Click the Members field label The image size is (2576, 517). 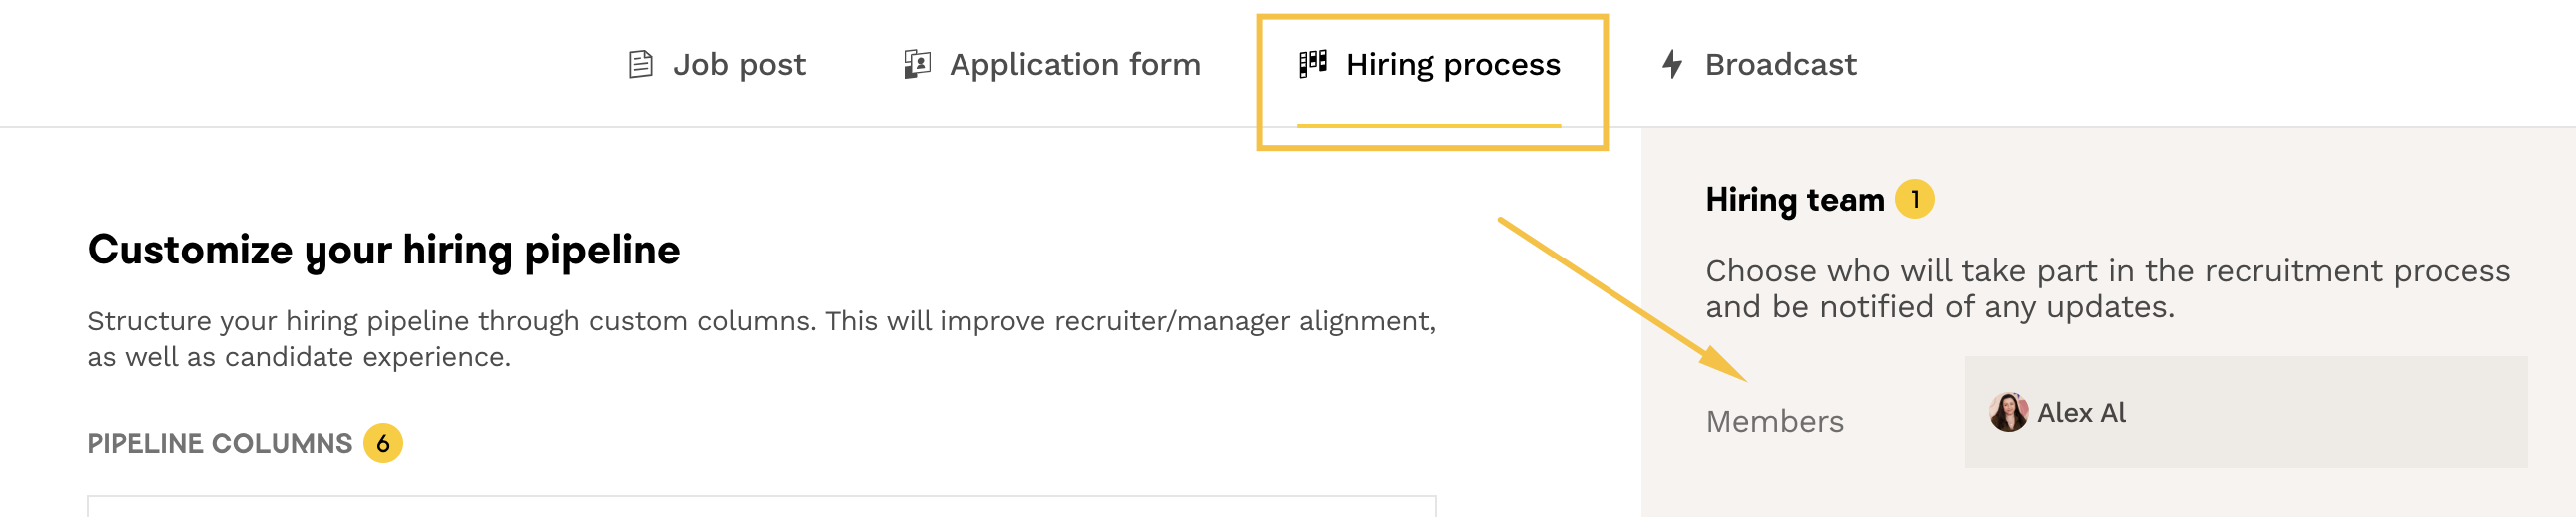click(x=1774, y=422)
